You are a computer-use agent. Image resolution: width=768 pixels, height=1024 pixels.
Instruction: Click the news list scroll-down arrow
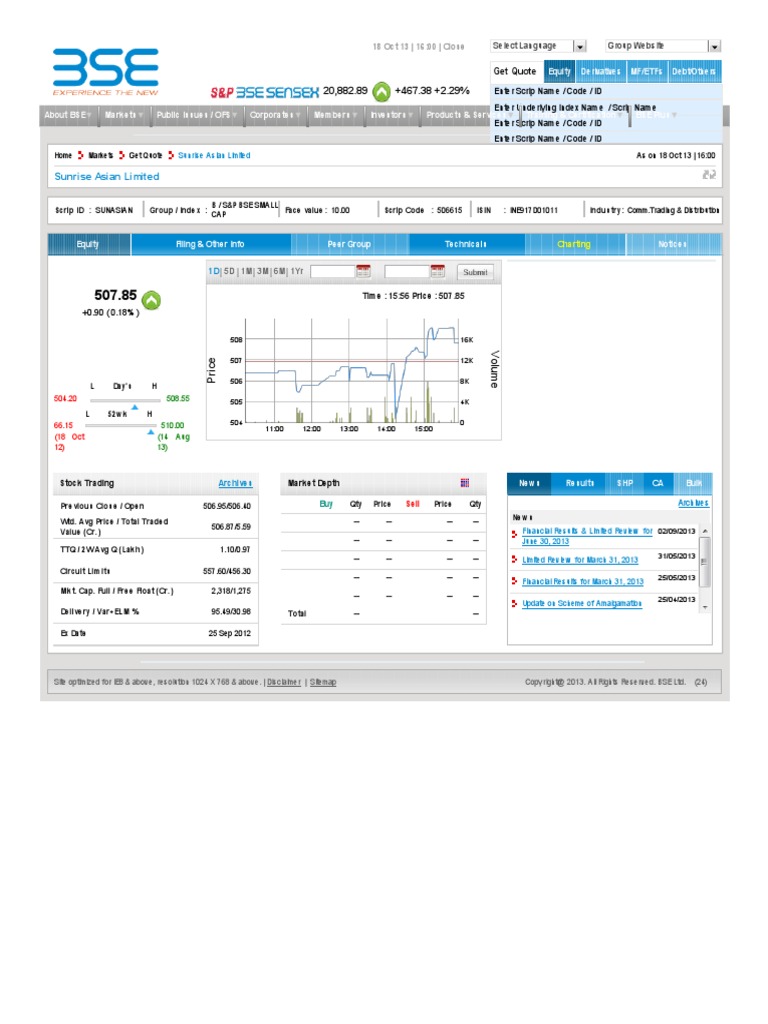[705, 607]
